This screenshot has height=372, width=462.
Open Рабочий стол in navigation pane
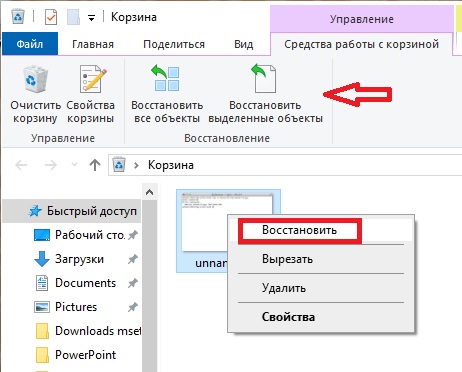click(x=80, y=235)
